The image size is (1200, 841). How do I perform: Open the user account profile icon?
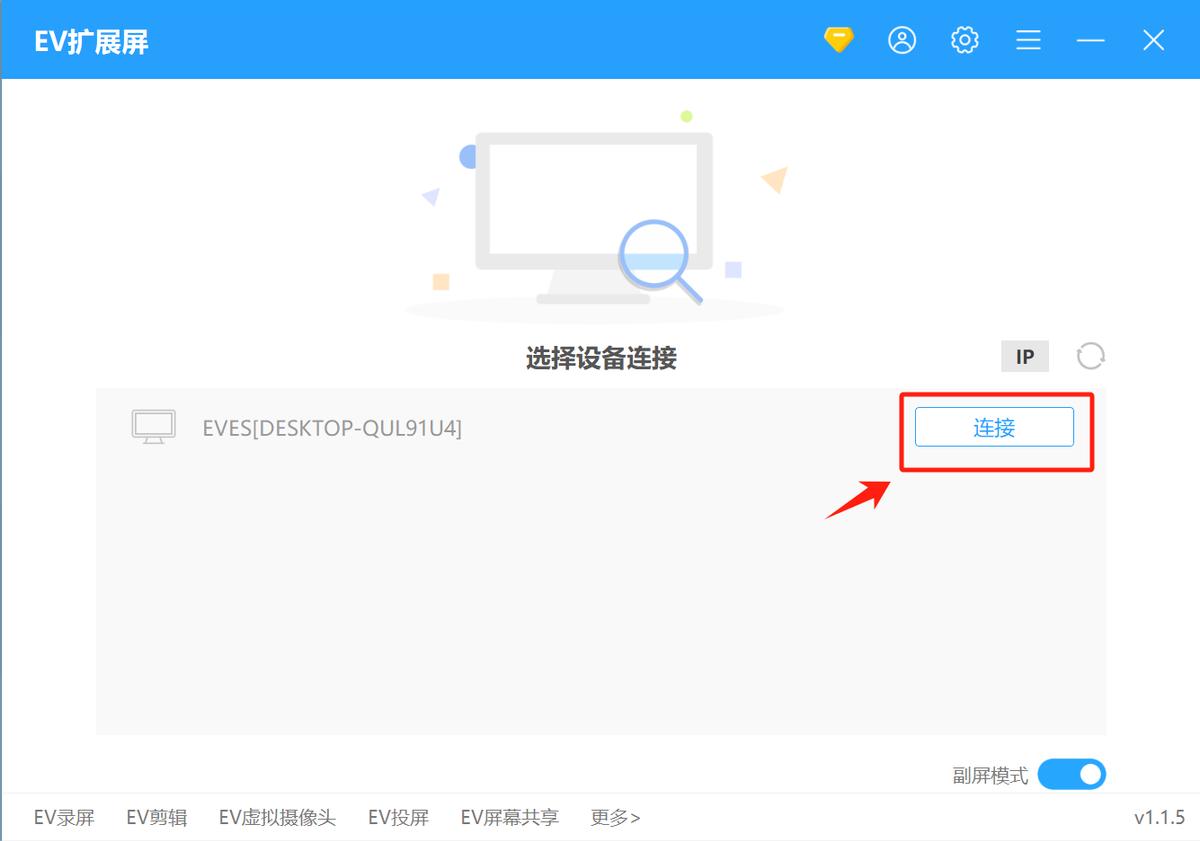[x=902, y=40]
